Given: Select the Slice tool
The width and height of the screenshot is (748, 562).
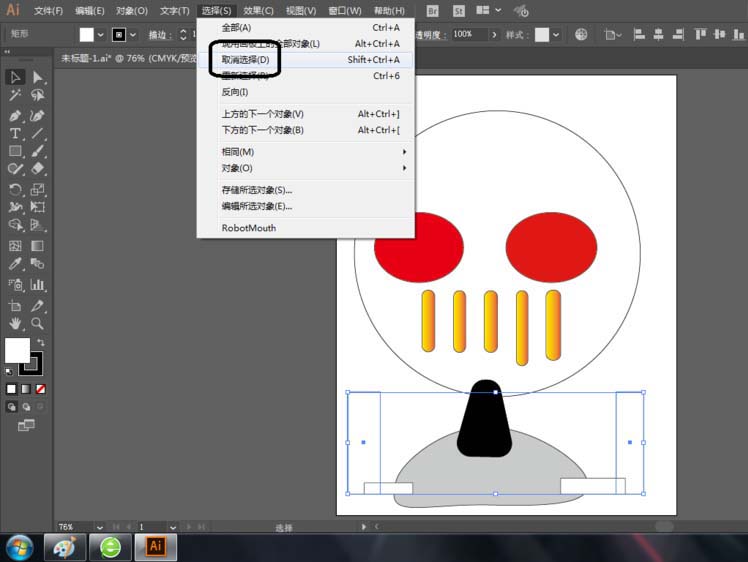Looking at the screenshot, I should coord(37,306).
